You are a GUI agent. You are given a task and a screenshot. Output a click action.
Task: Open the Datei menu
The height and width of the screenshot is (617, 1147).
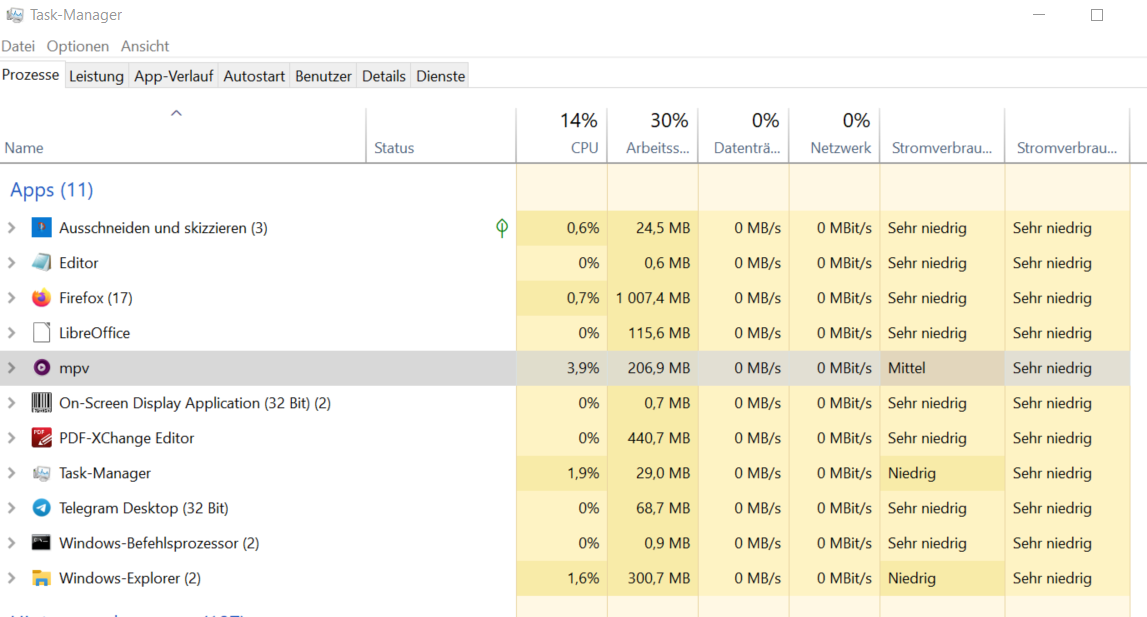[x=18, y=46]
